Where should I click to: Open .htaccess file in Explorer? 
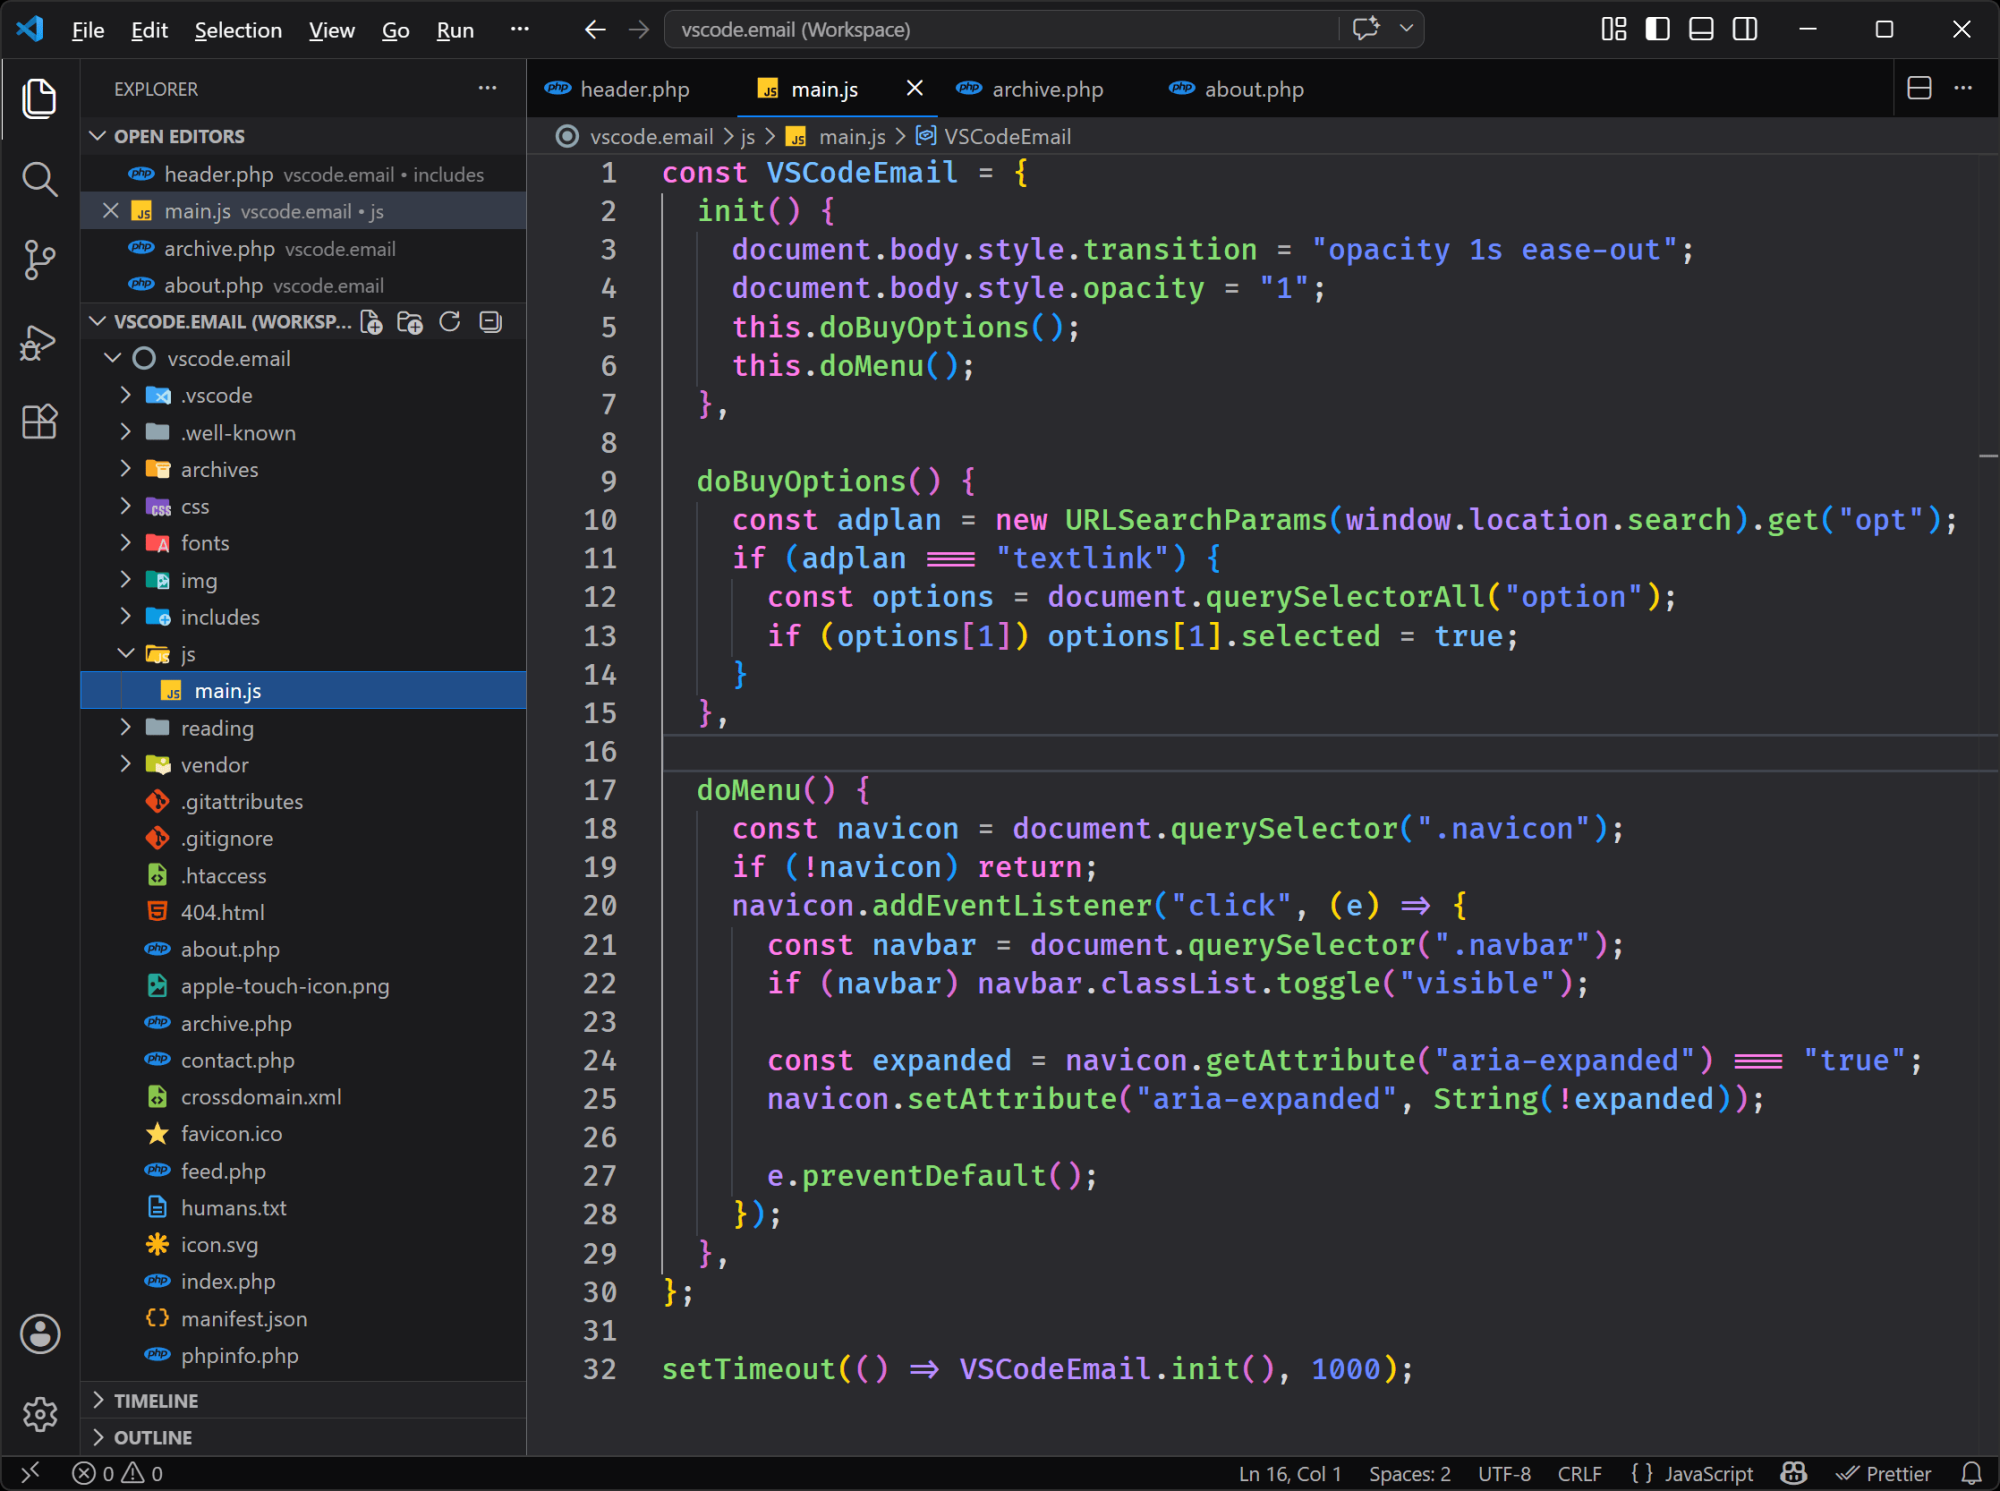pos(303,876)
